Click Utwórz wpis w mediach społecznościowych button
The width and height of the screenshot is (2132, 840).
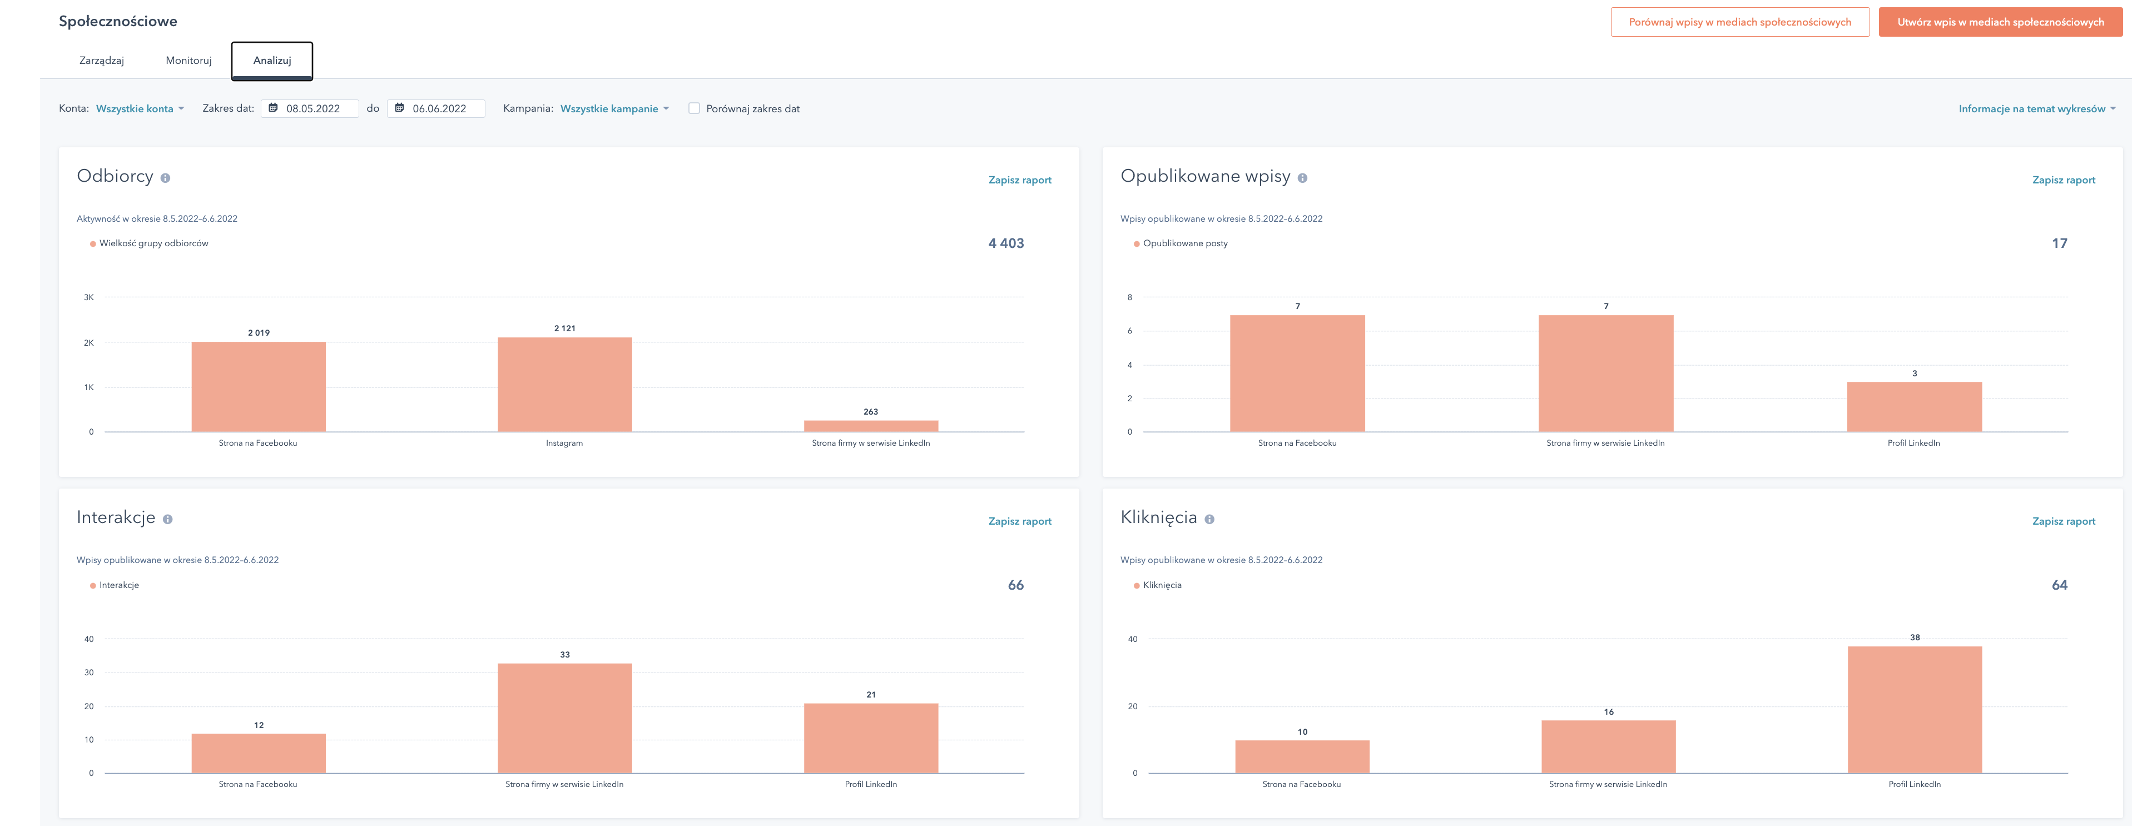[2000, 22]
